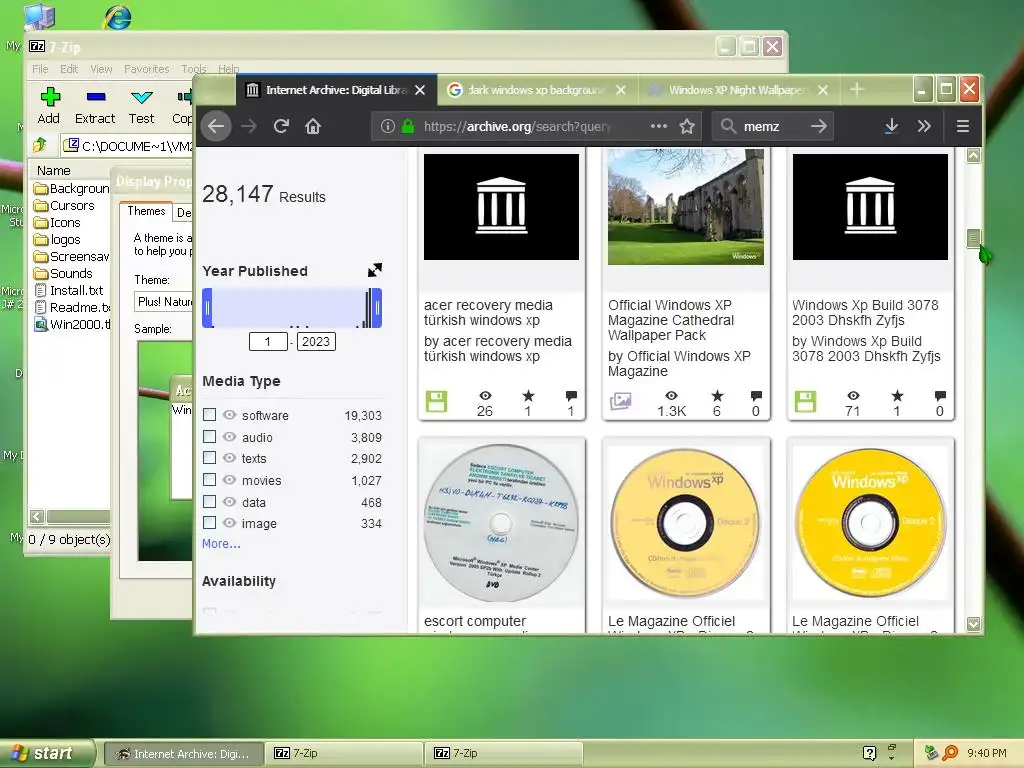Click the 7-Zip Extract toolbar button
This screenshot has width=1024, height=768.
click(x=95, y=106)
